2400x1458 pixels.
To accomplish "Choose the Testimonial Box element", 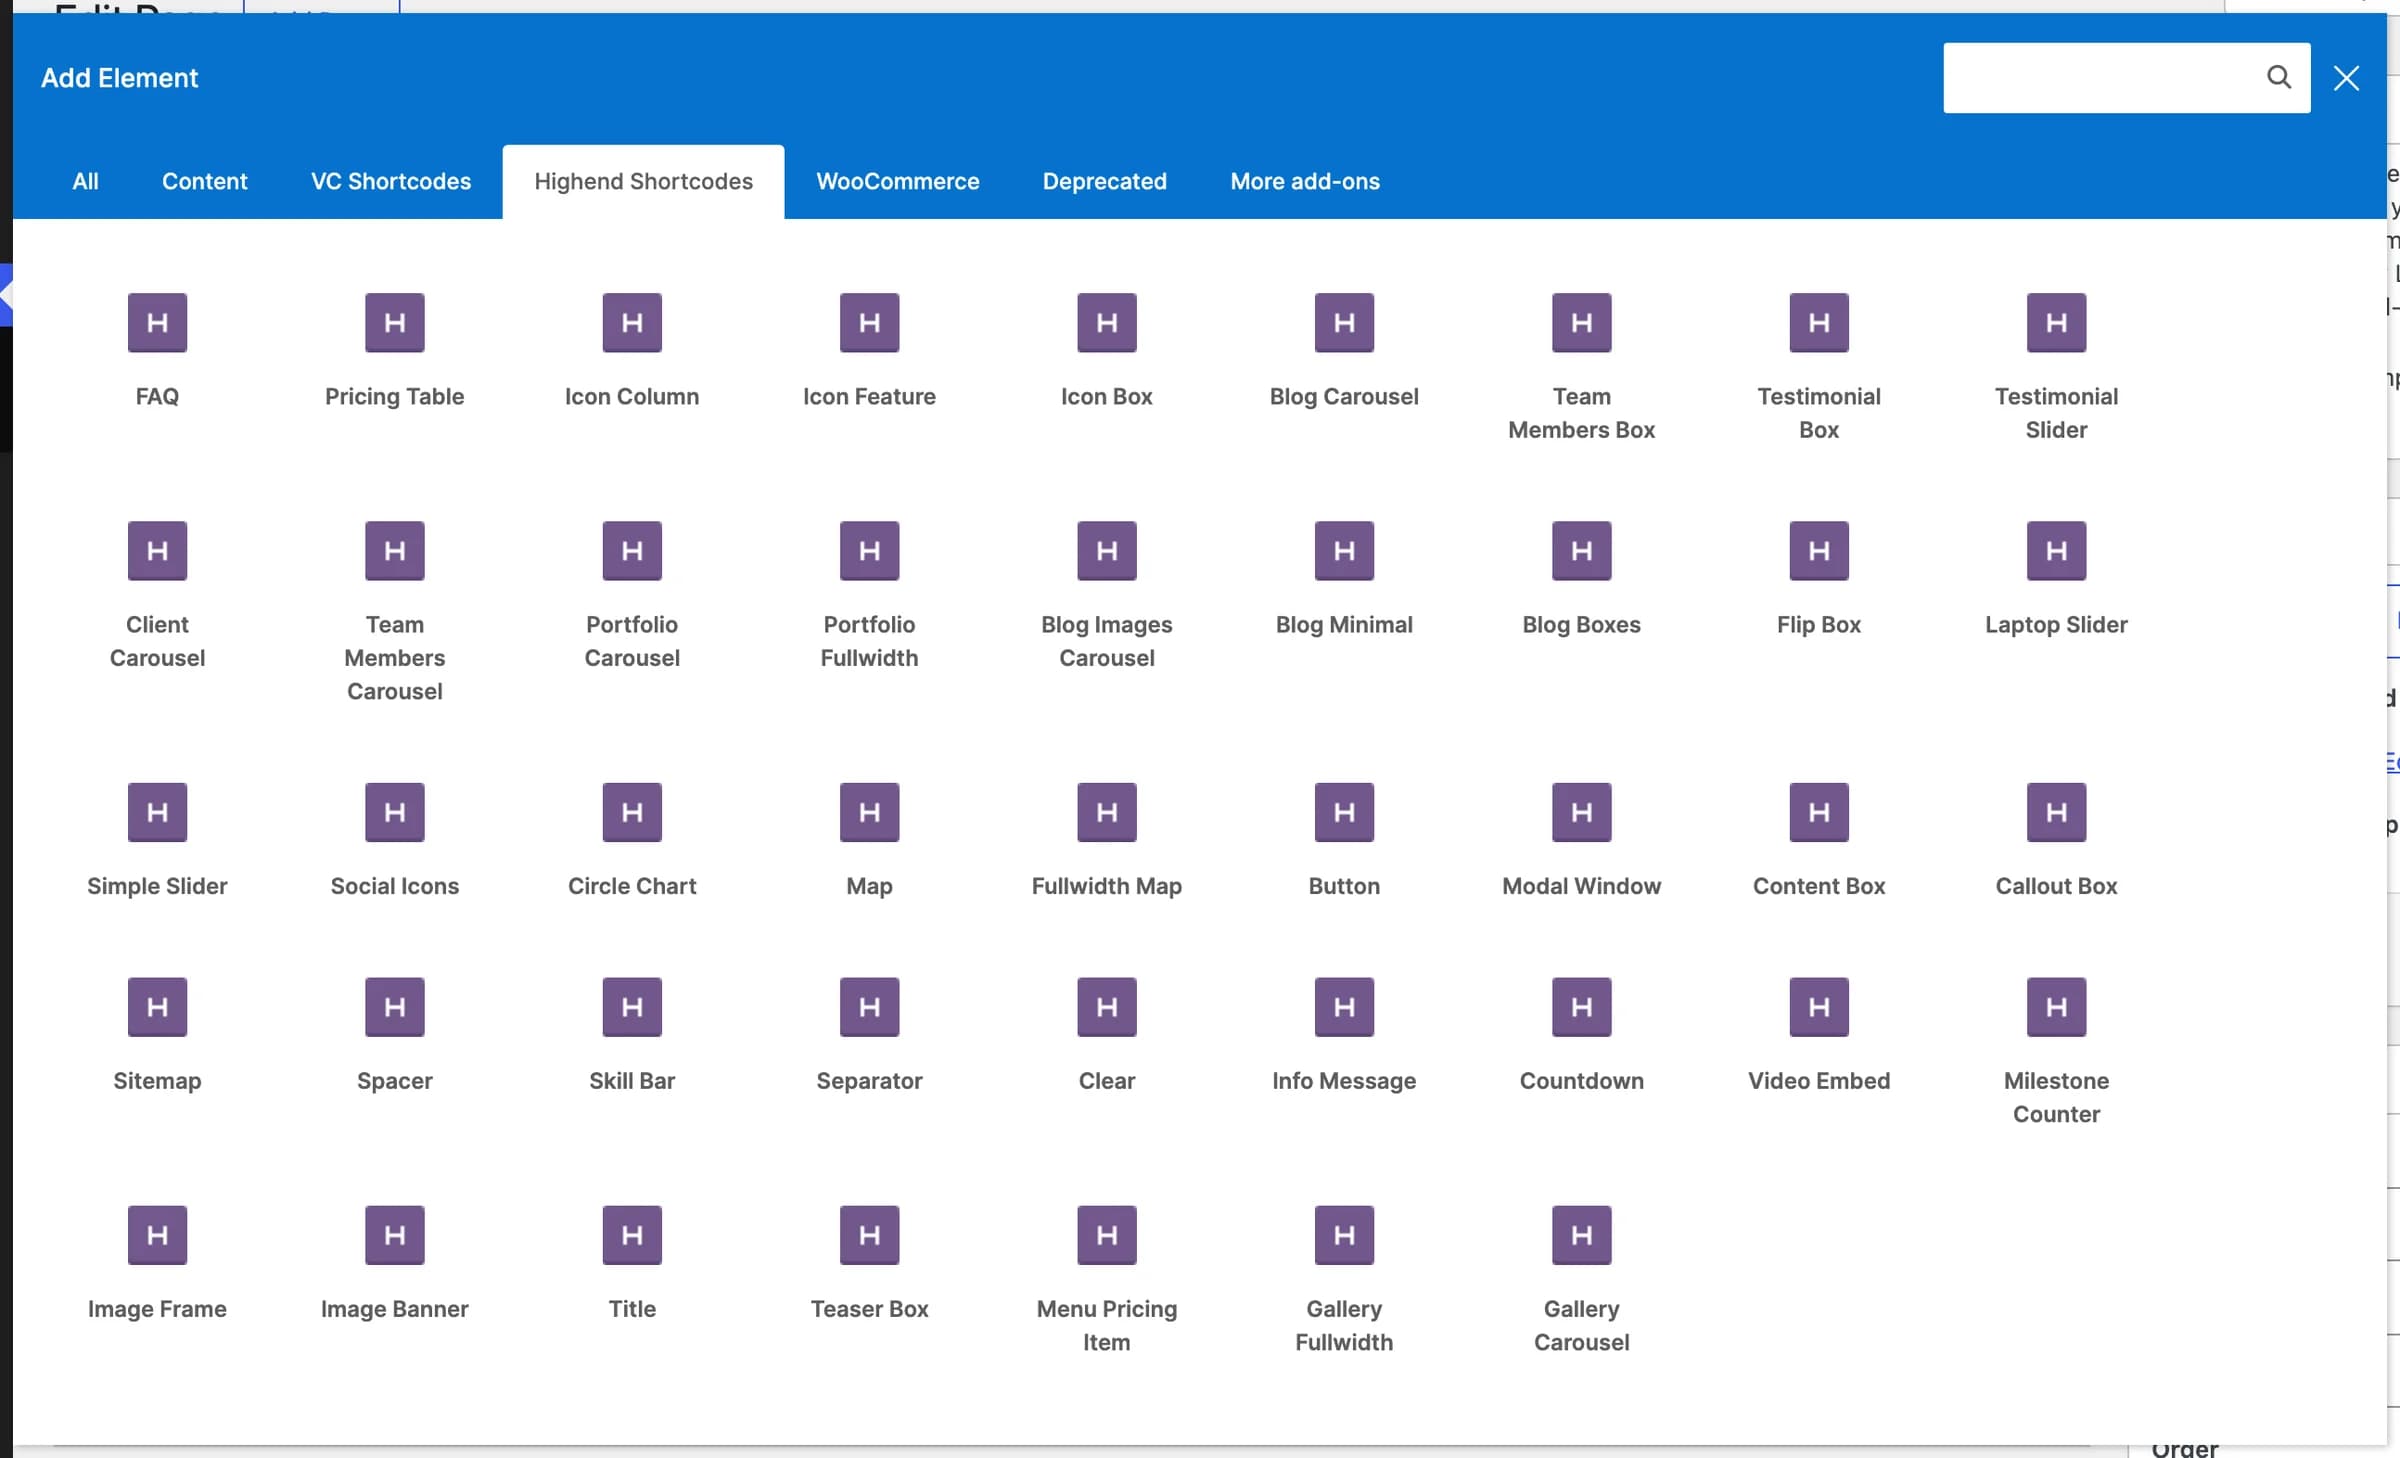I will (x=1819, y=366).
